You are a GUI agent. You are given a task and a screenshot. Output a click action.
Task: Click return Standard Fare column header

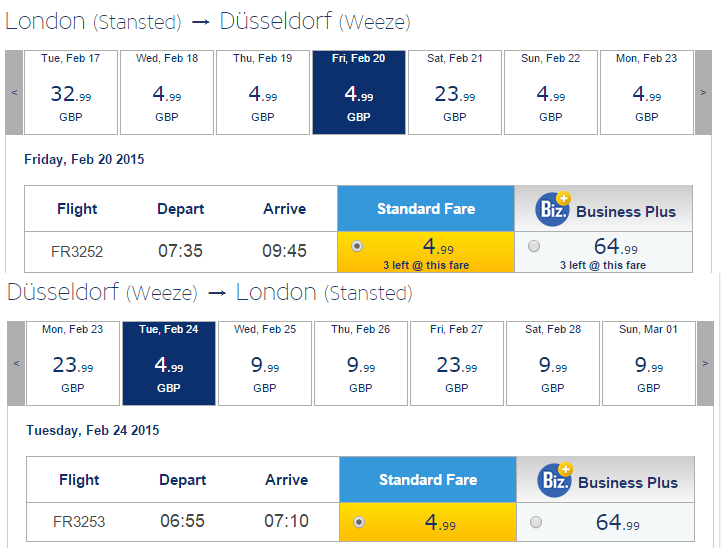(428, 479)
